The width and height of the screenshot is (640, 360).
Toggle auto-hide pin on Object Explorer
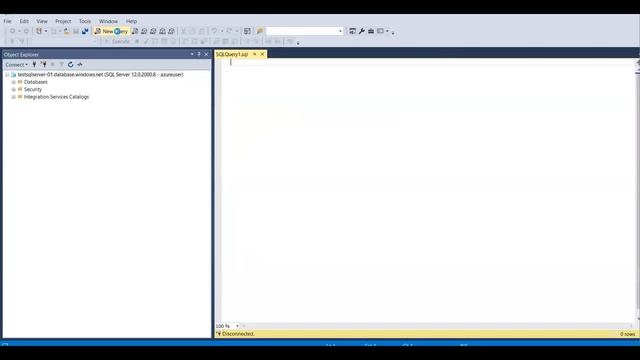coord(199,54)
